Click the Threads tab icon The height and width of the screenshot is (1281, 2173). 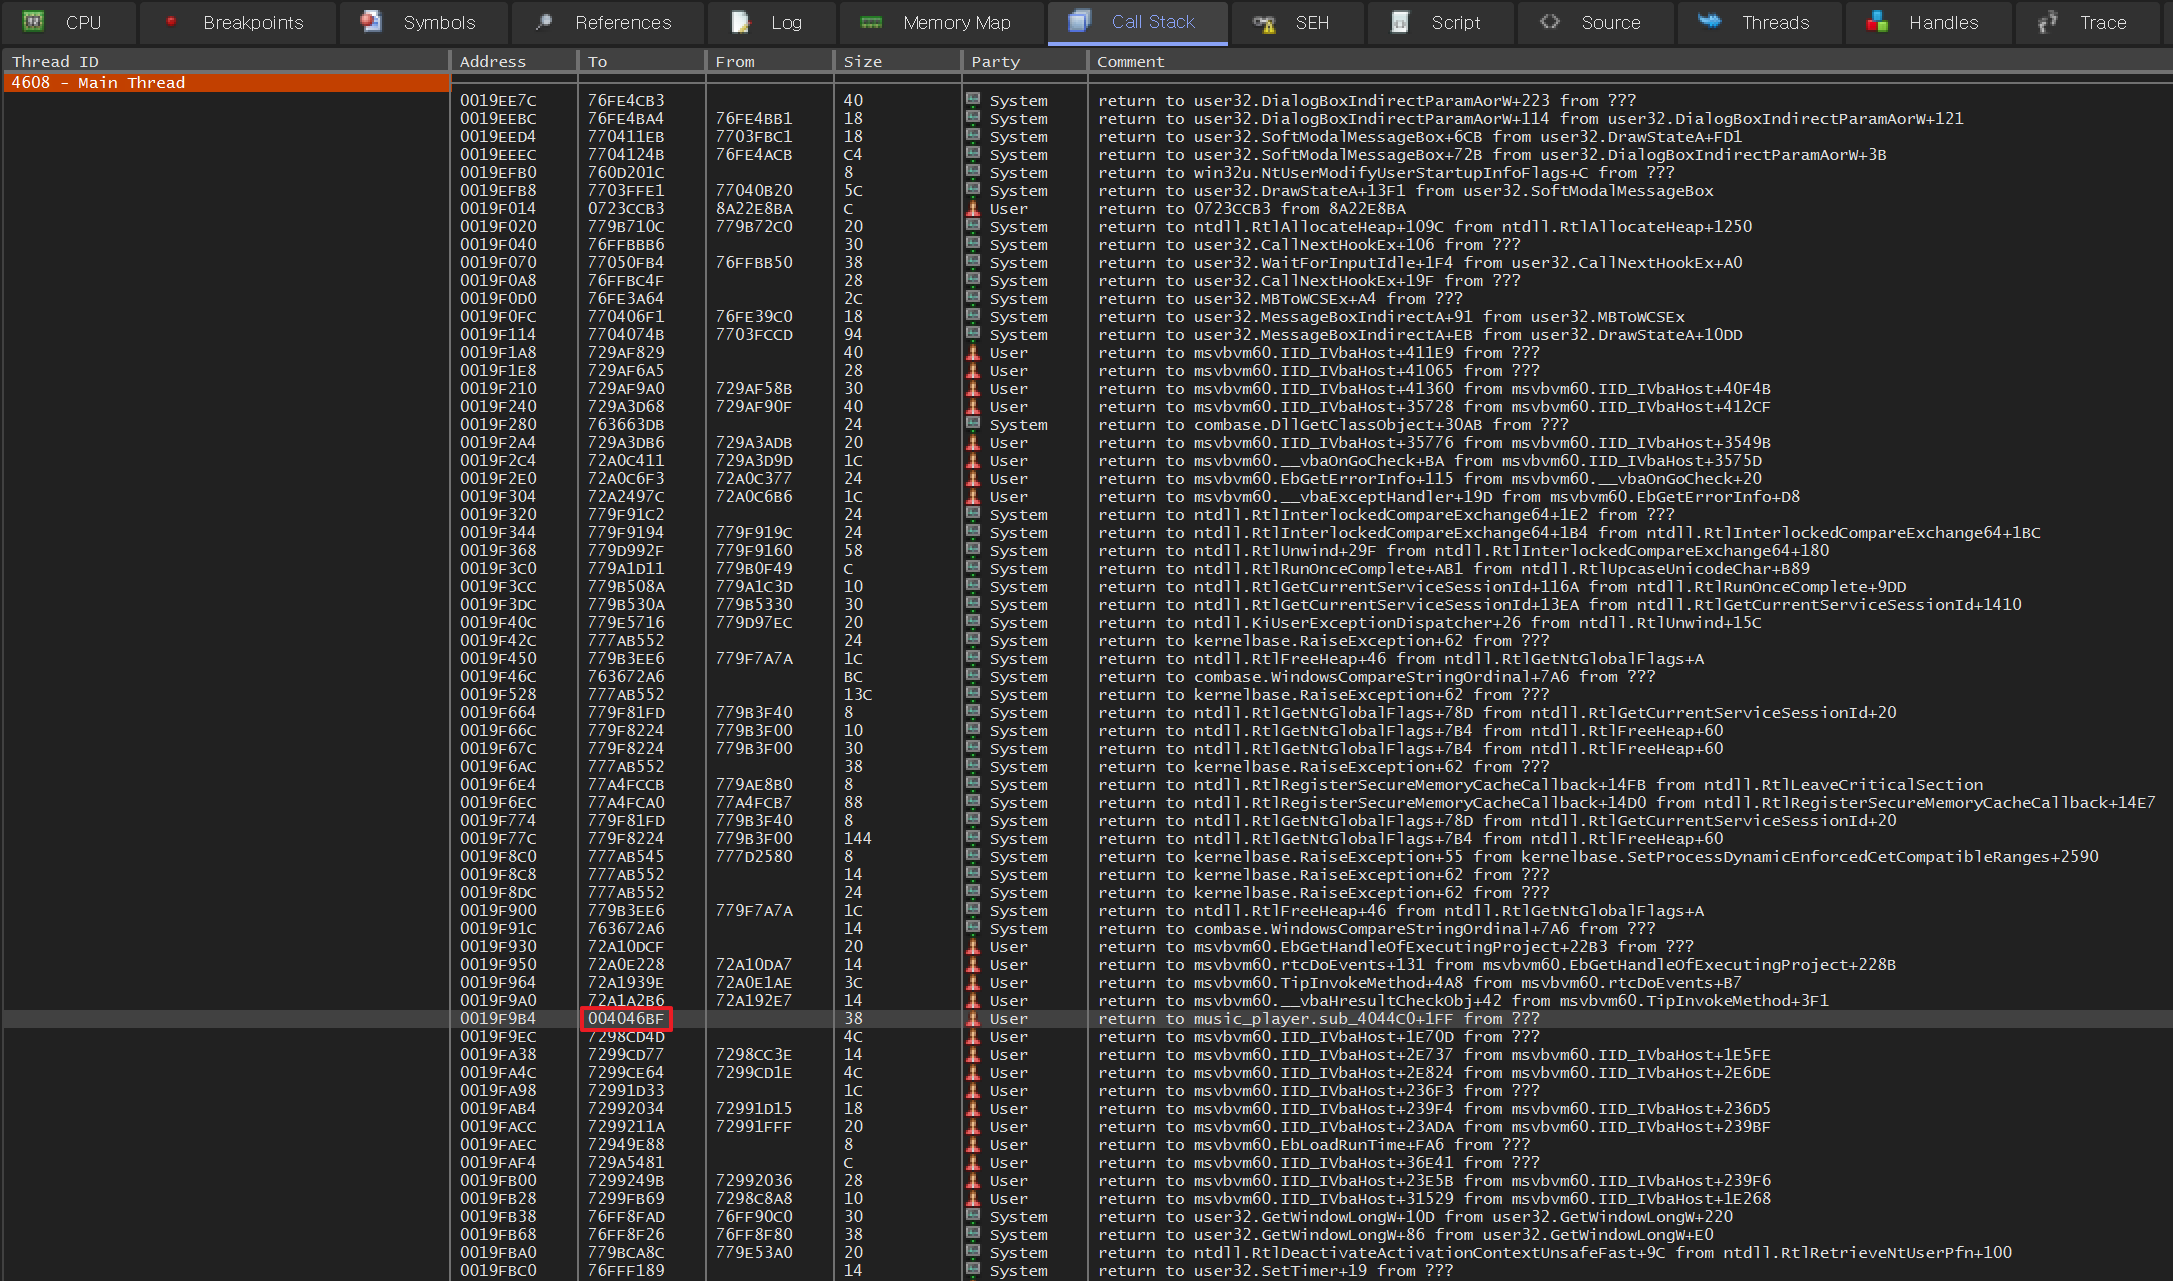[x=1709, y=21]
